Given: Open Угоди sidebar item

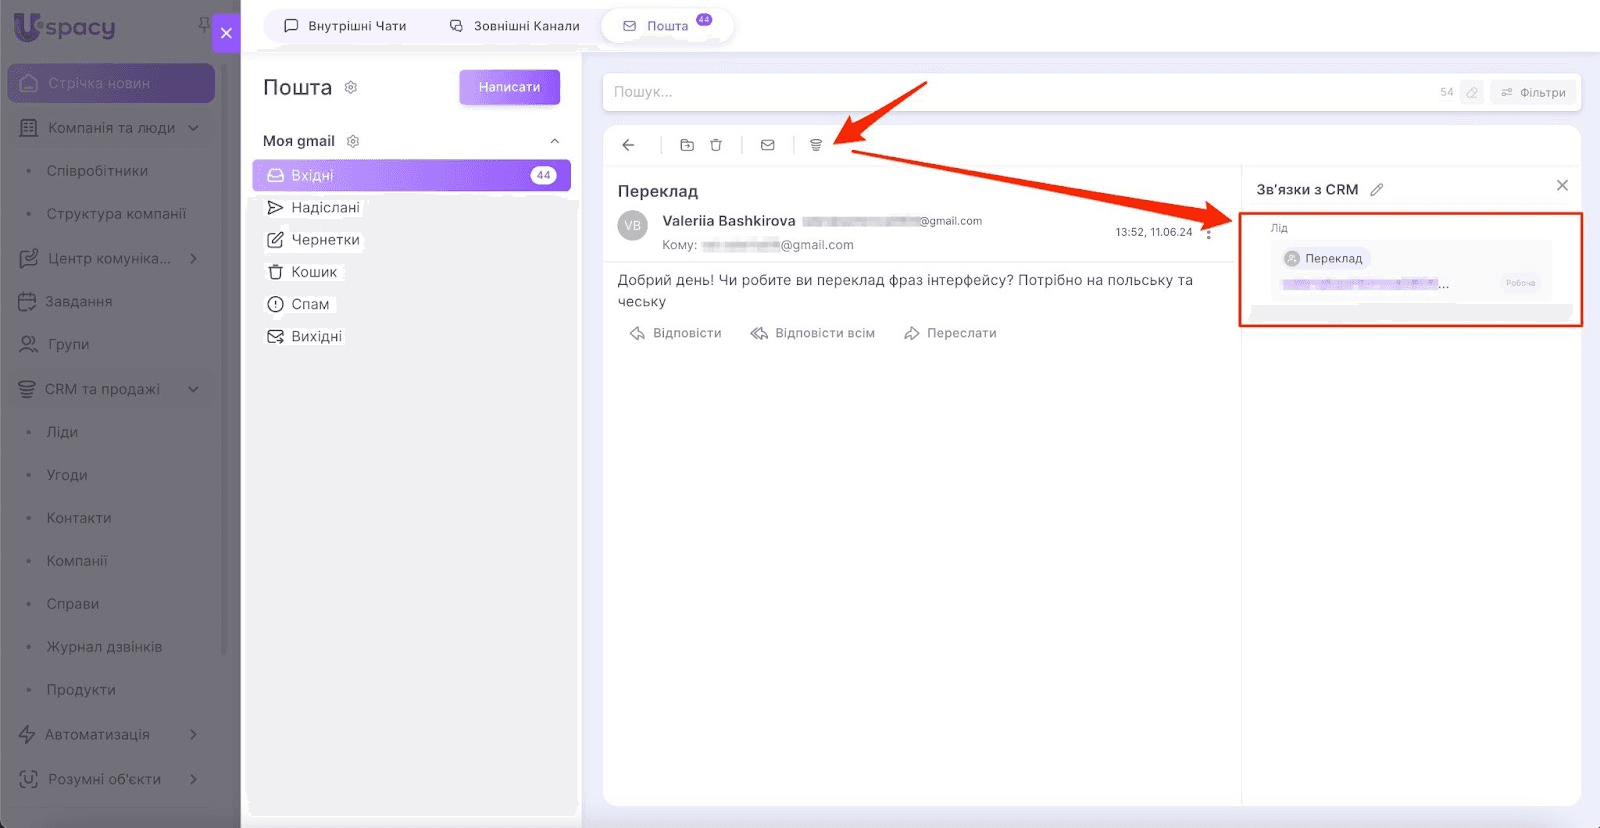Looking at the screenshot, I should coord(67,475).
